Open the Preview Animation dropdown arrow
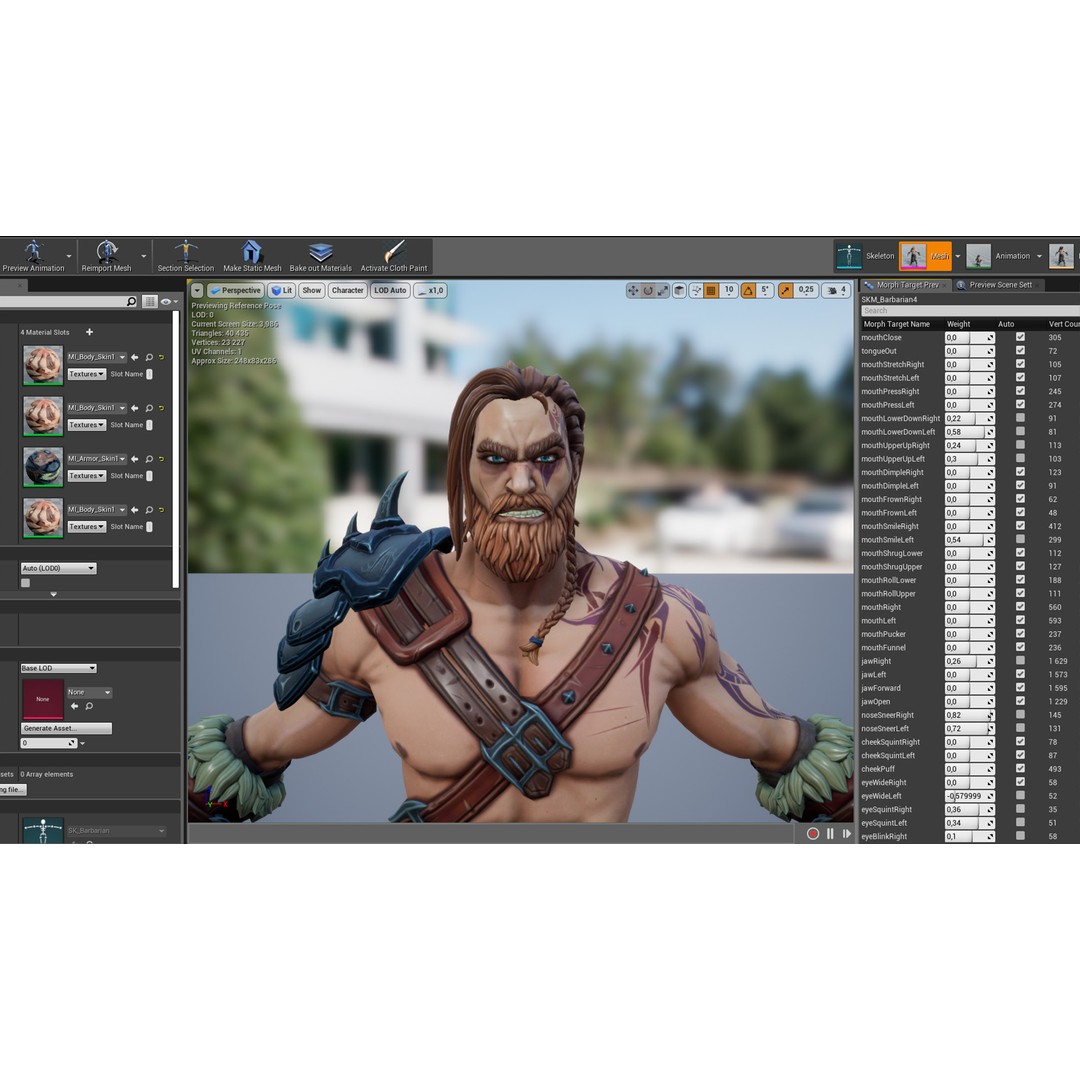 [x=69, y=256]
